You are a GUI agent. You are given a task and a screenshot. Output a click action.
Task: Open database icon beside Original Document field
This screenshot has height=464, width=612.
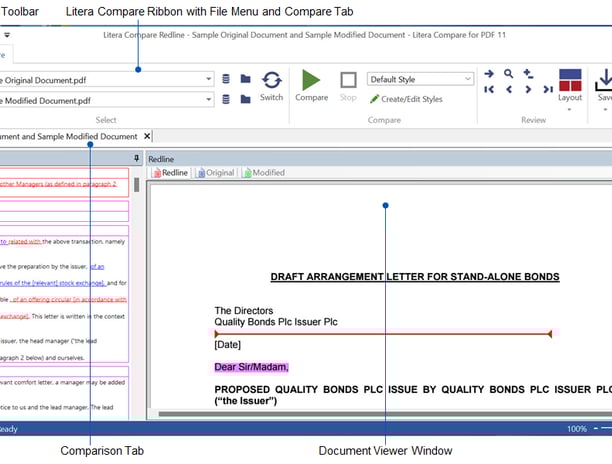tap(226, 79)
